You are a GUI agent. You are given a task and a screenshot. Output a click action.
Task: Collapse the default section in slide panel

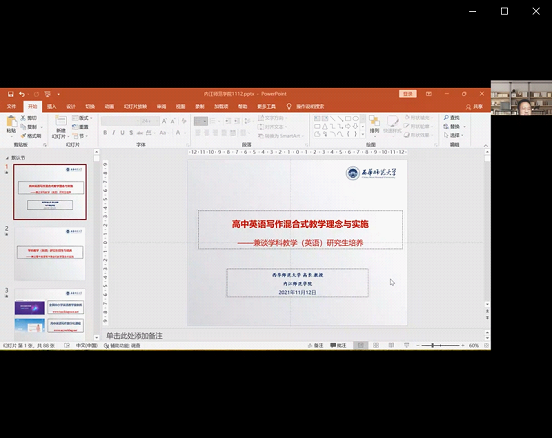point(7,158)
